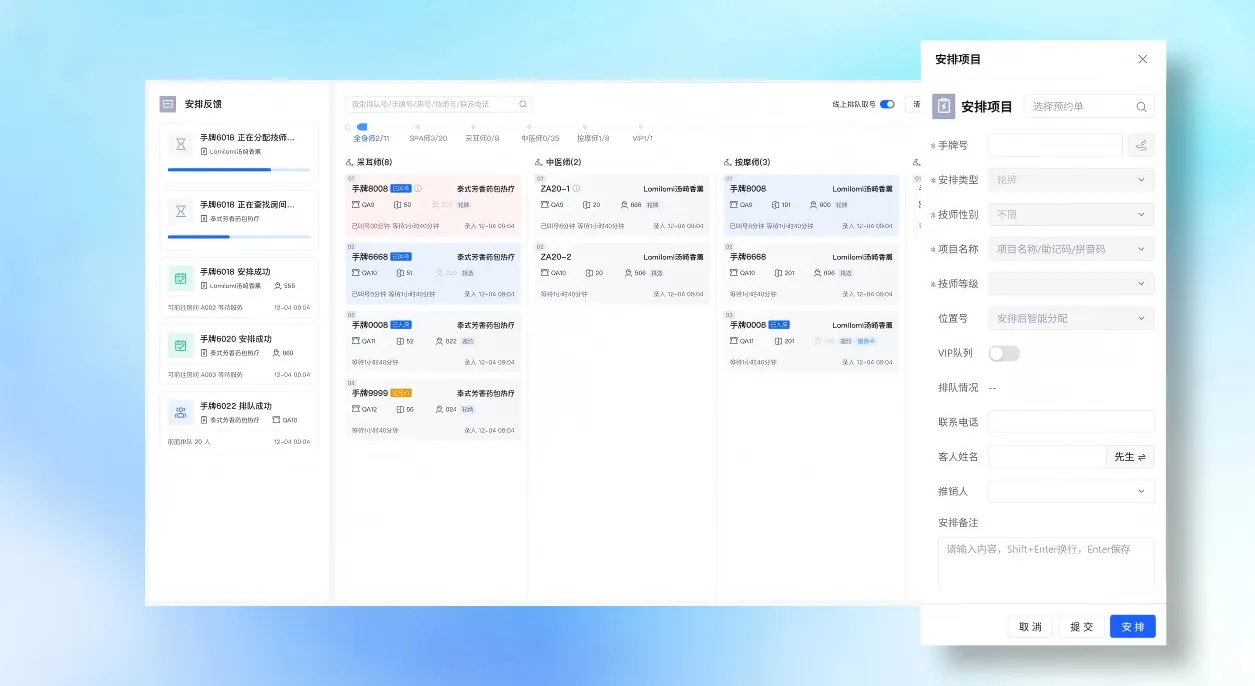Click hourglass icon on 正在分配技师 card
Image resolution: width=1255 pixels, height=686 pixels.
181,144
